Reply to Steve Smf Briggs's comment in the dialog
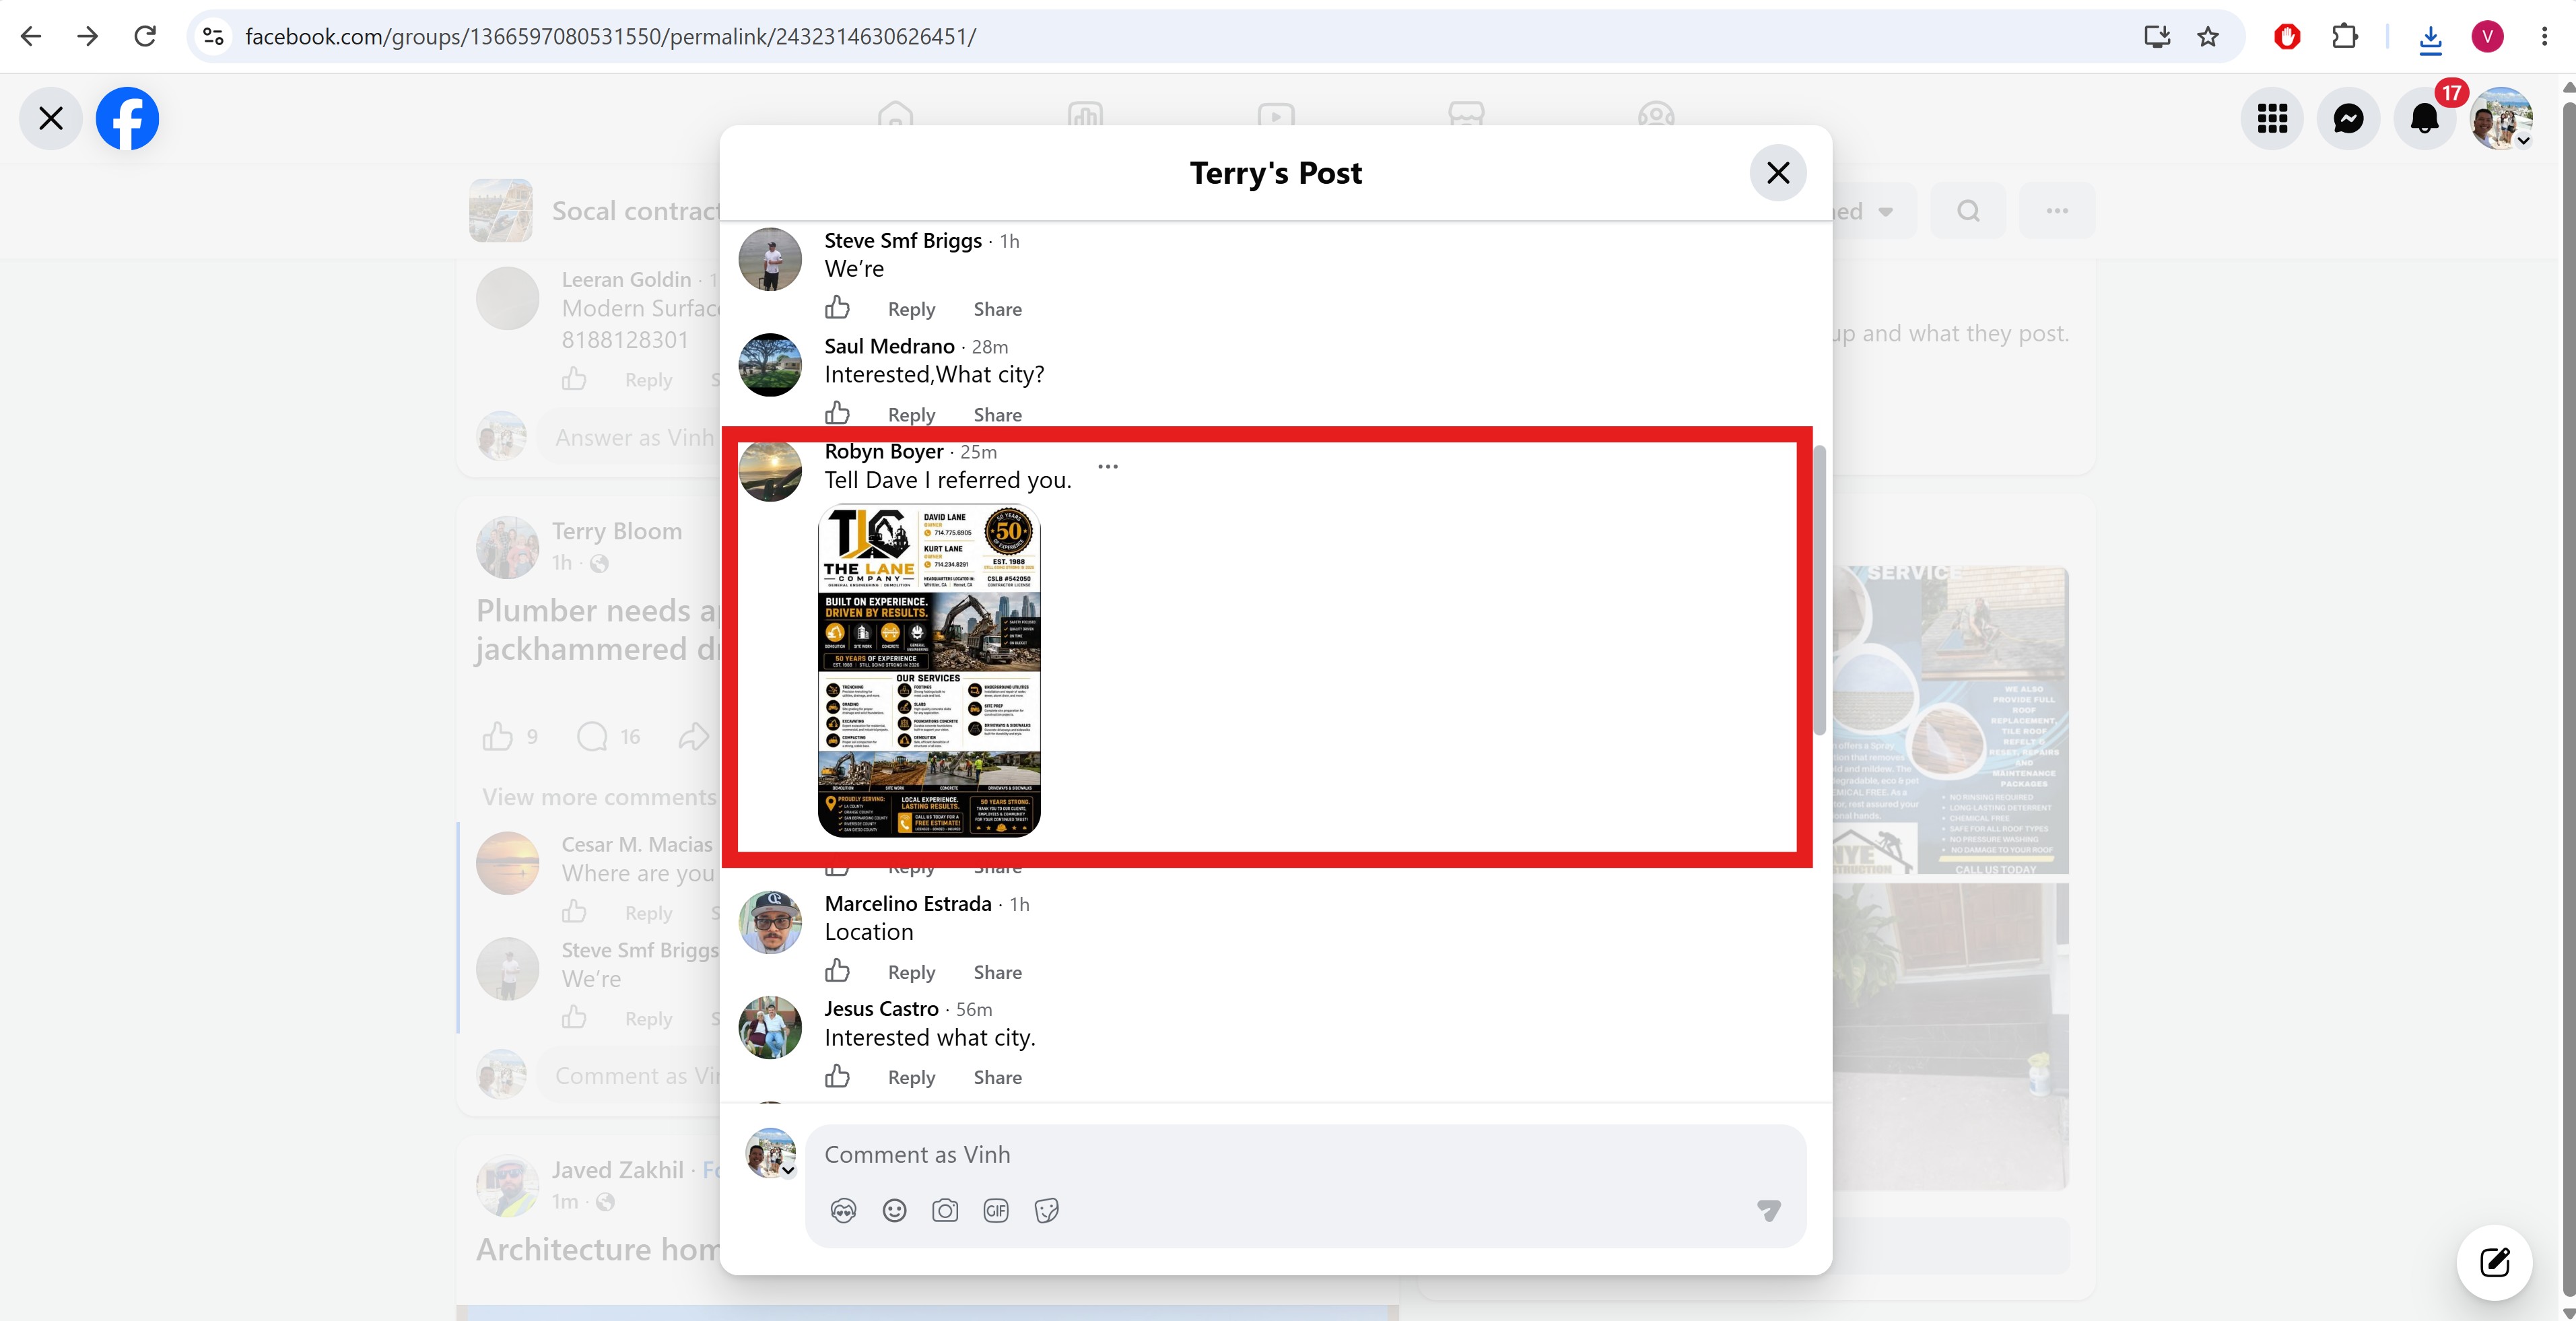2576x1321 pixels. [911, 309]
